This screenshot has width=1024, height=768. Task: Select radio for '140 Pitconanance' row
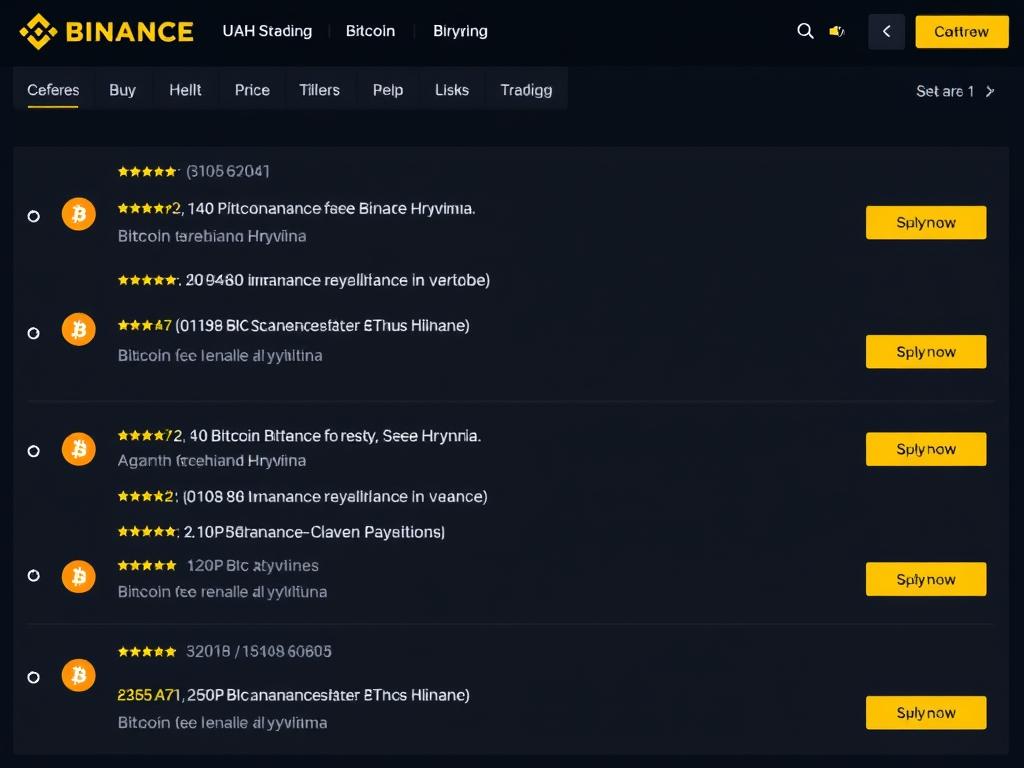pyautogui.click(x=33, y=216)
